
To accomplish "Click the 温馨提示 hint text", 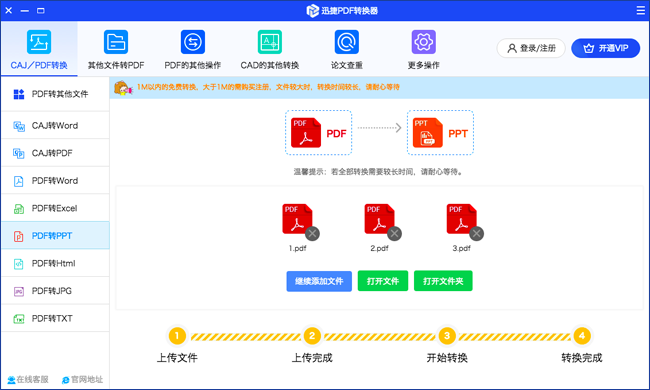I will (x=378, y=172).
